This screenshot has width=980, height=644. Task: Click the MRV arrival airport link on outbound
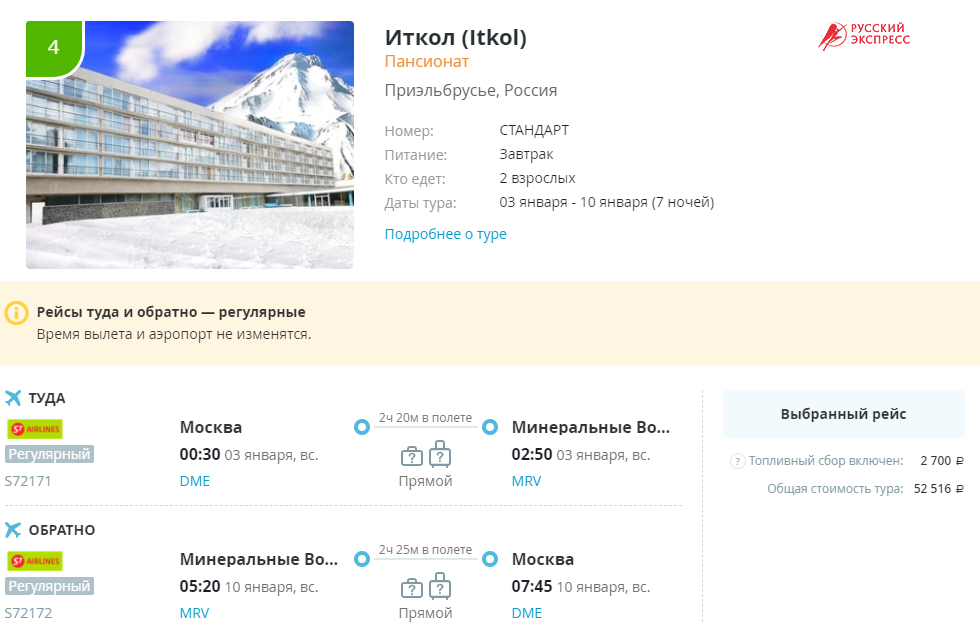click(x=526, y=481)
